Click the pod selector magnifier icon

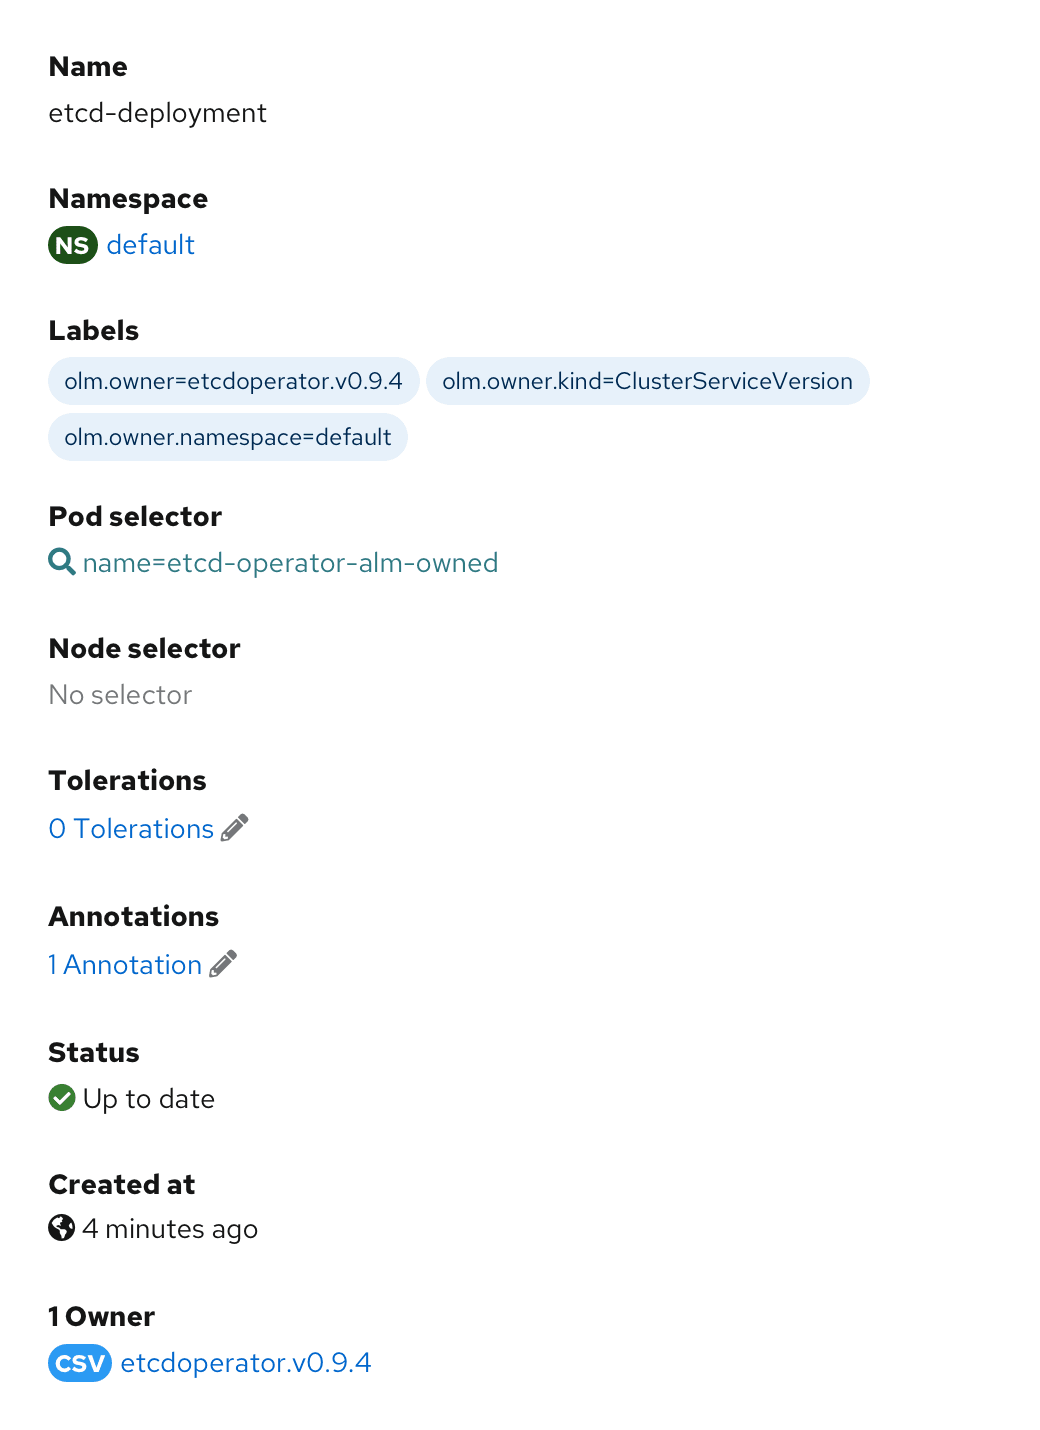62,562
